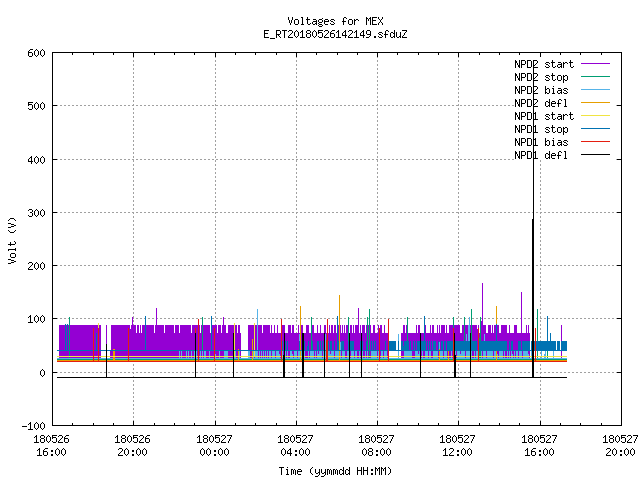Viewport: 640px width, 480px height.
Task: Click the '180527 00:00' x-axis tick label
Action: 214,446
